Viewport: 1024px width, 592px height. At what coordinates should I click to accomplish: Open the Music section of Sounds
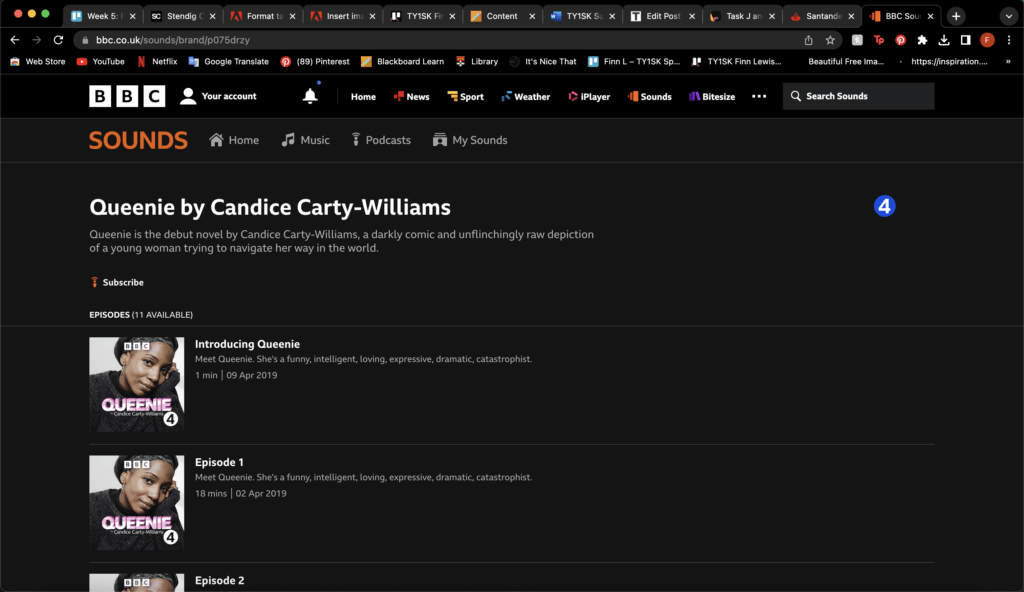306,140
